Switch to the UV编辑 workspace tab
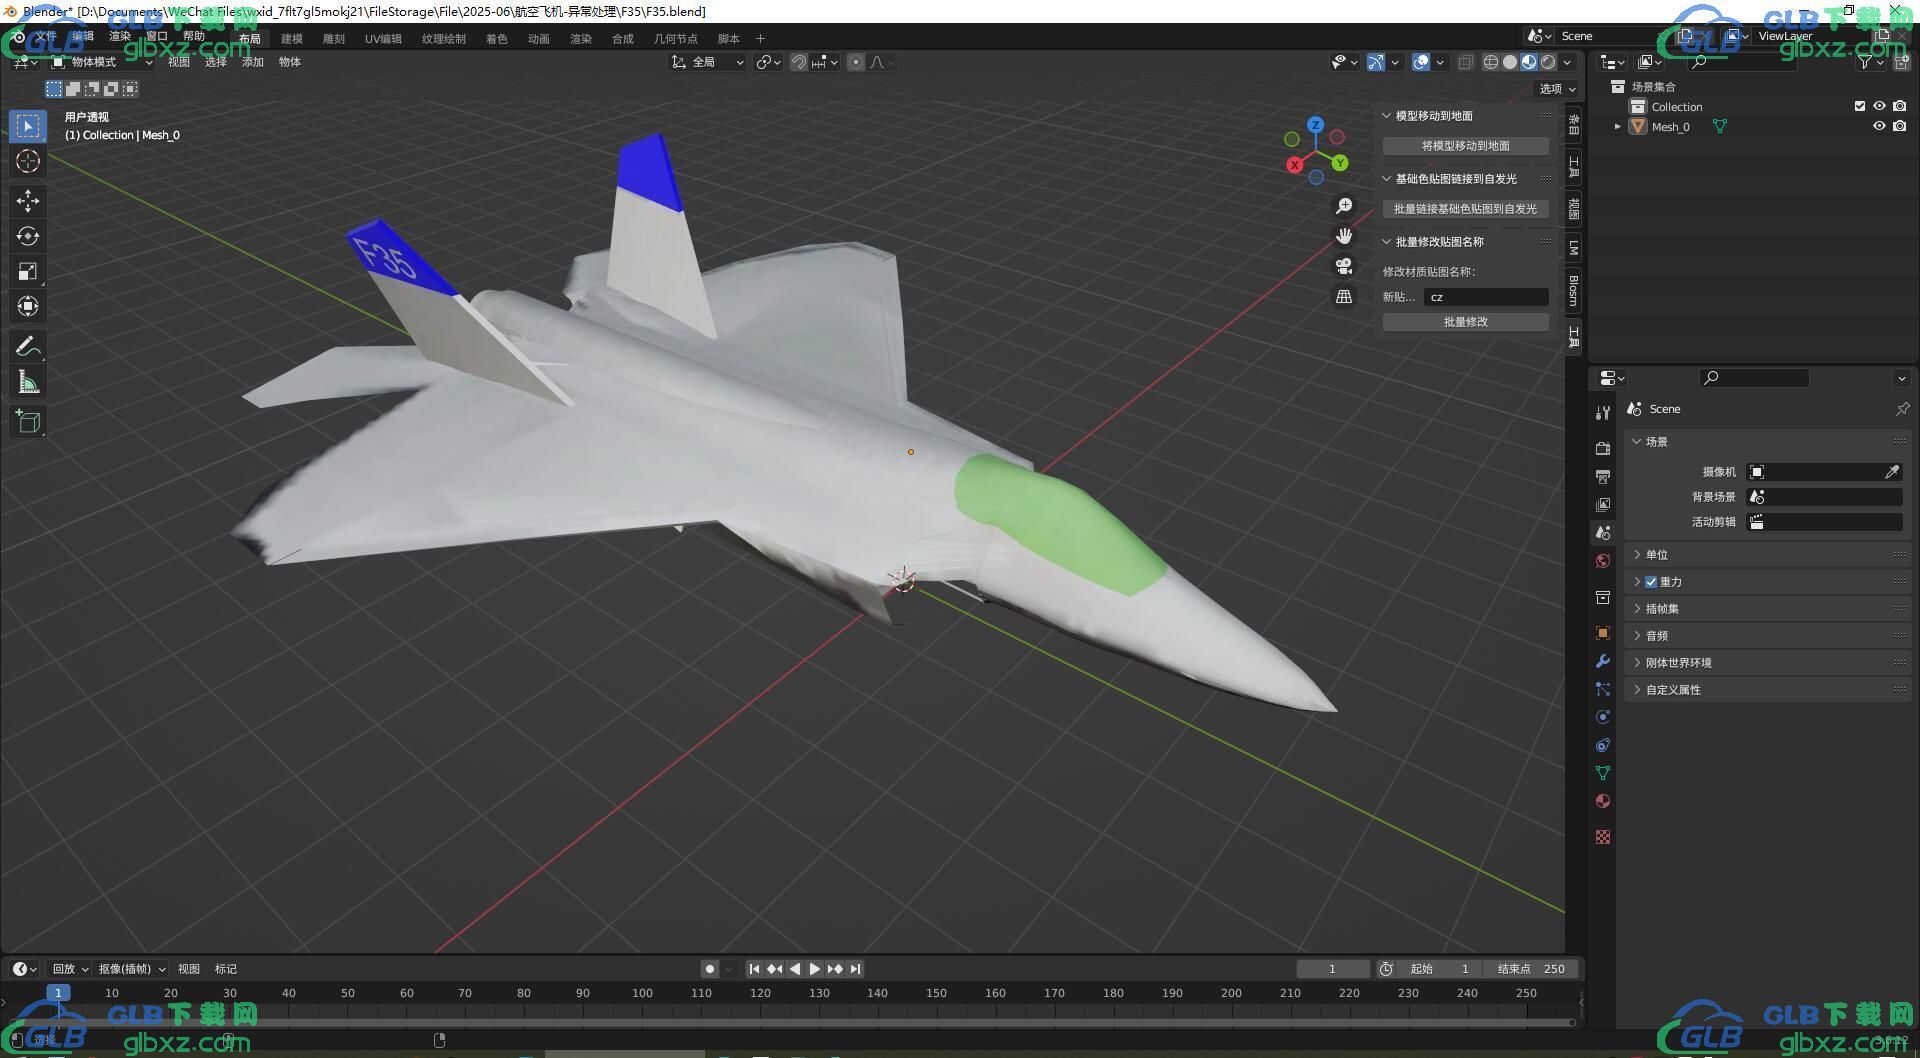The image size is (1920, 1058). tap(383, 39)
